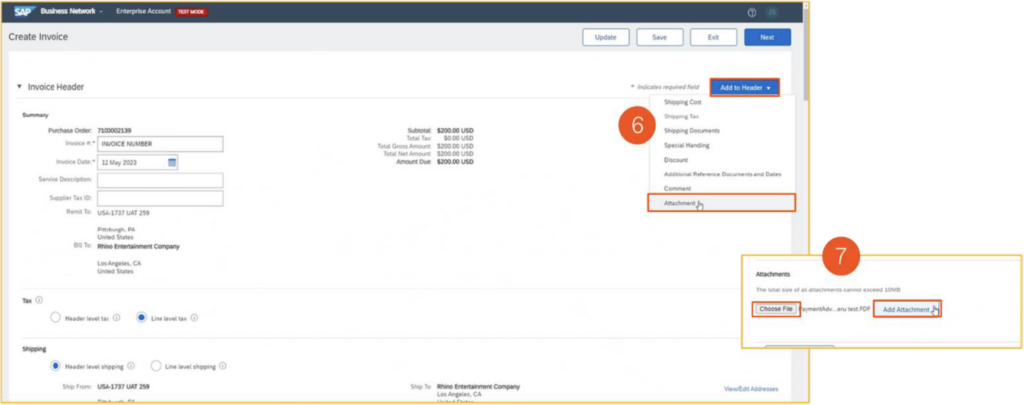Collapse the Invoice Header section triangle
The width and height of the screenshot is (1024, 405).
20,86
